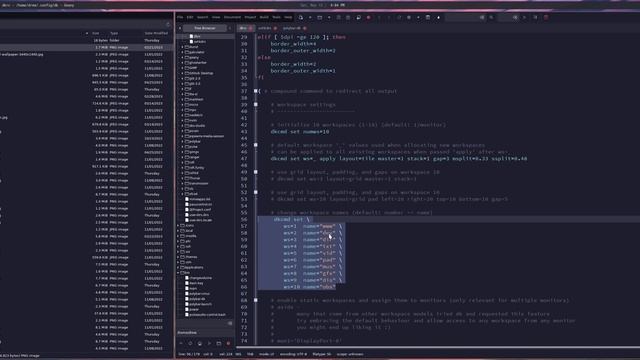Close the polybar.dk editor tab

[x=304, y=28]
